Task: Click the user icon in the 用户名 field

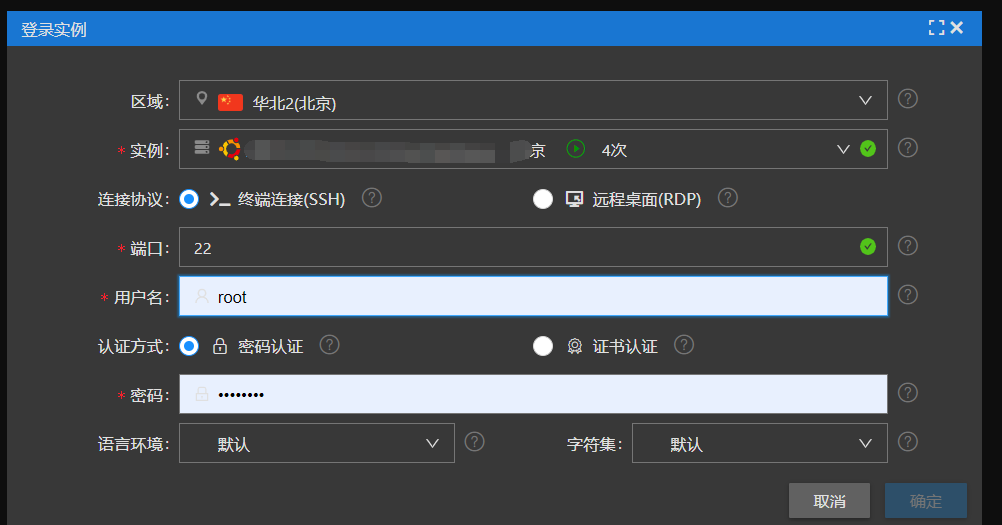Action: pos(201,296)
